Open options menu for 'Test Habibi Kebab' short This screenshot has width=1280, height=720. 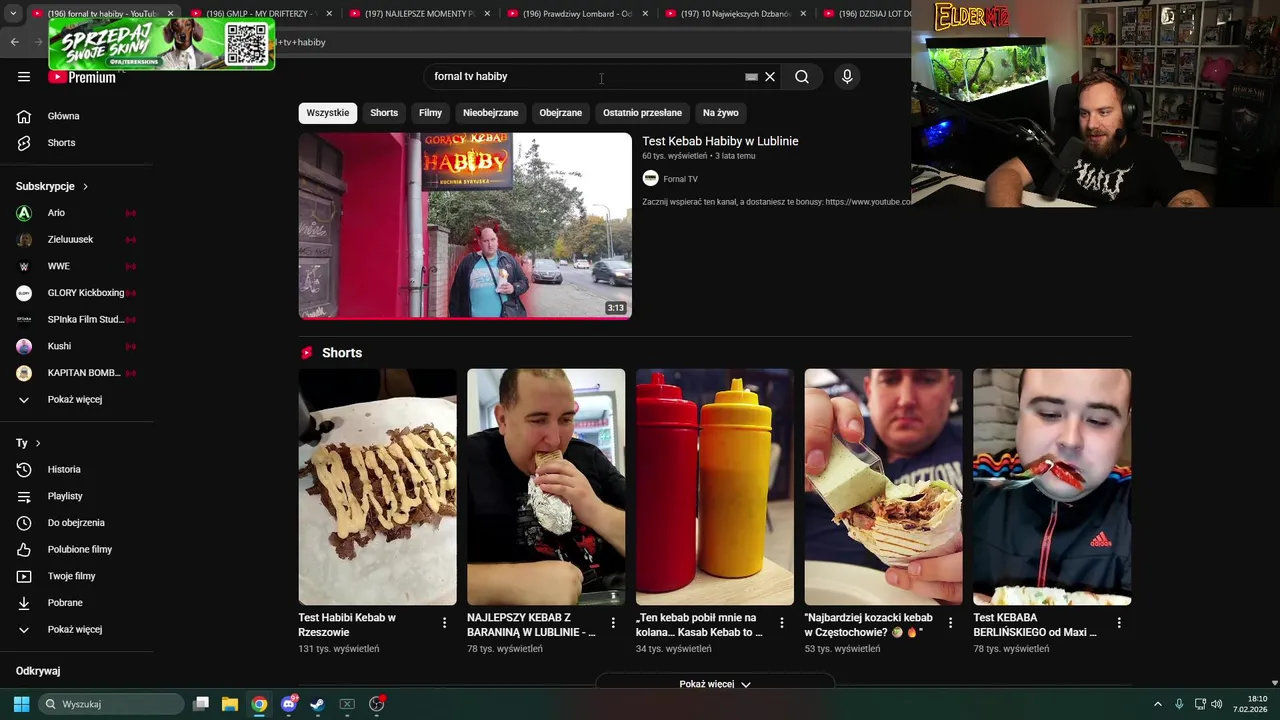(x=444, y=623)
